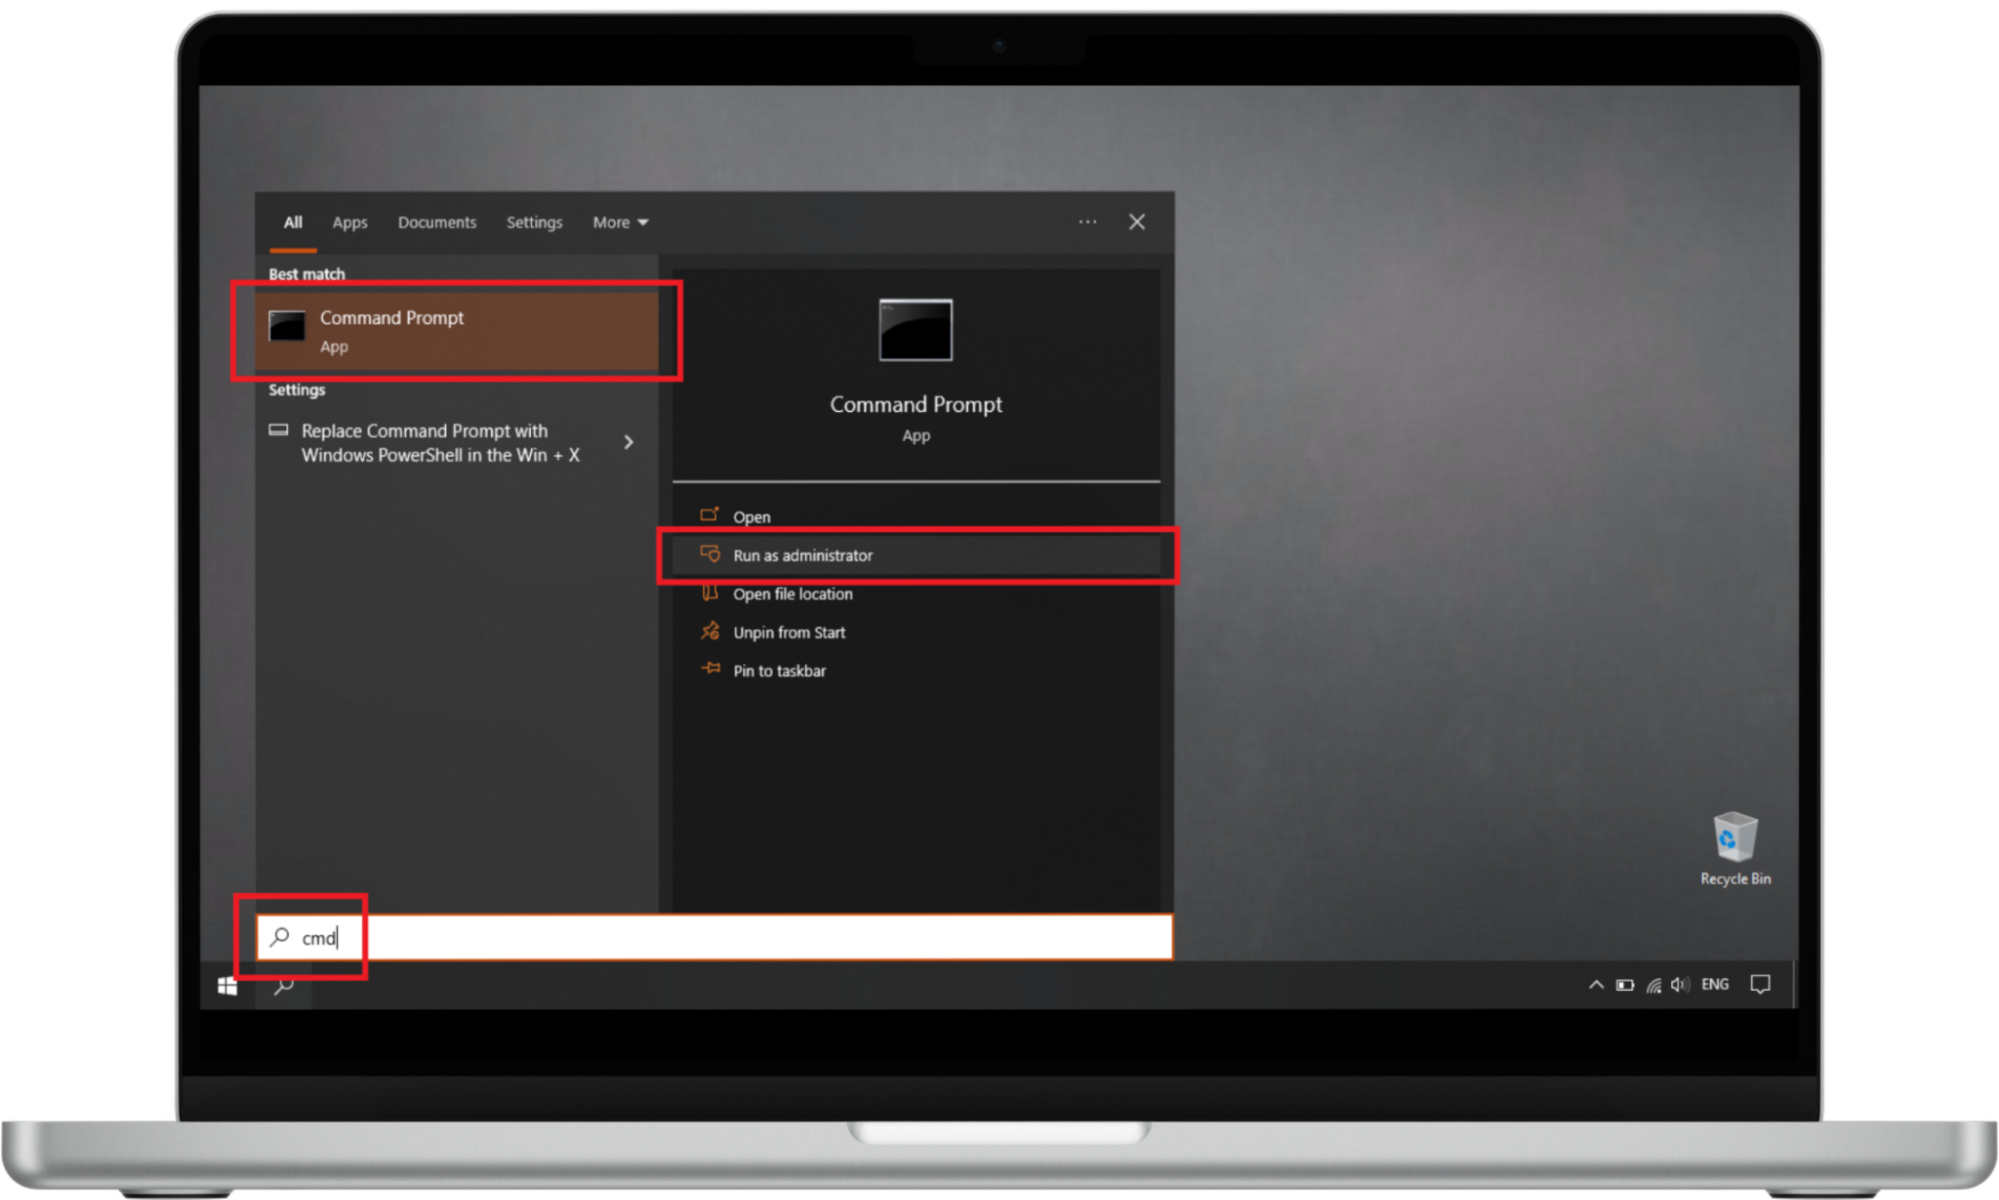Switch to the Apps search tab
This screenshot has height=1200, width=1999.
point(350,222)
